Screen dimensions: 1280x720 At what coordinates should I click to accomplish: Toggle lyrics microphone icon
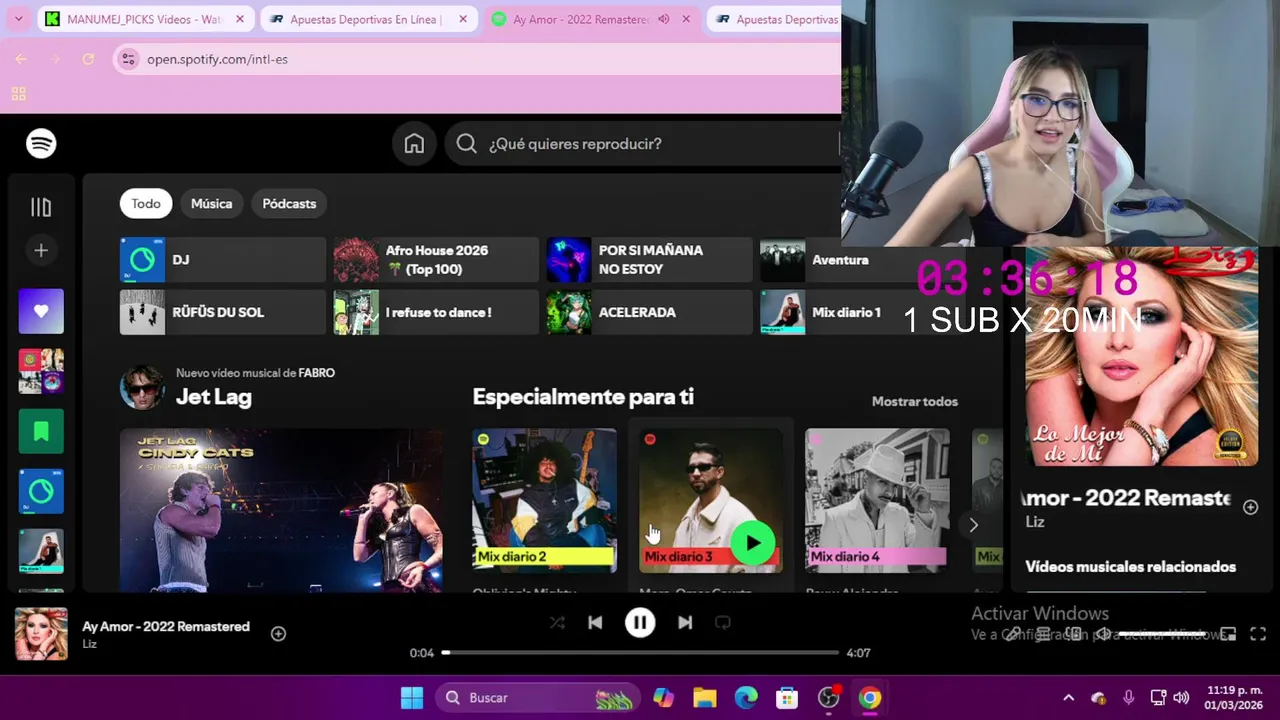1013,634
